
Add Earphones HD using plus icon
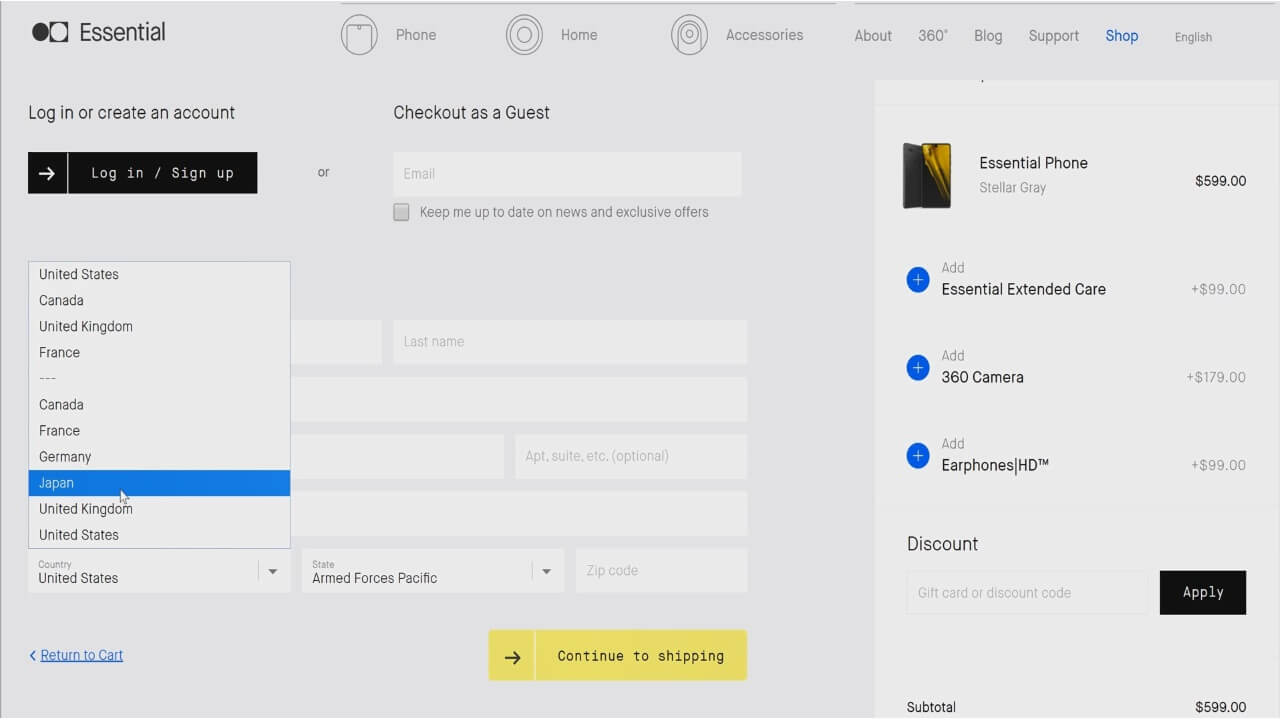[x=917, y=456]
